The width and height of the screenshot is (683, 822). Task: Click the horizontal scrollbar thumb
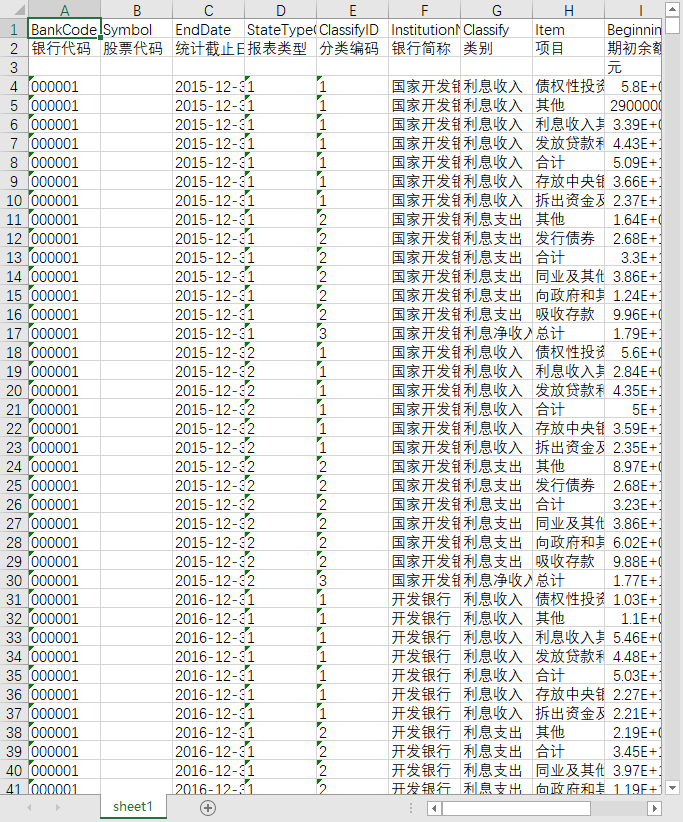pyautogui.click(x=516, y=808)
